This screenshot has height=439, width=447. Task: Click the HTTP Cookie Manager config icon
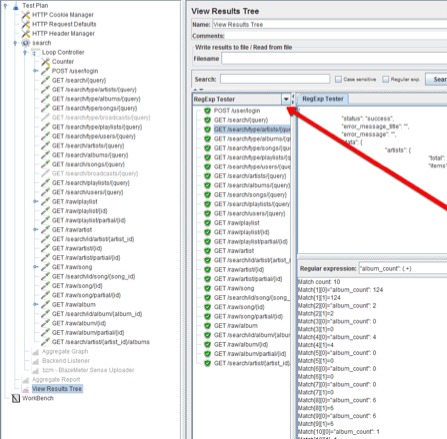pyautogui.click(x=26, y=15)
